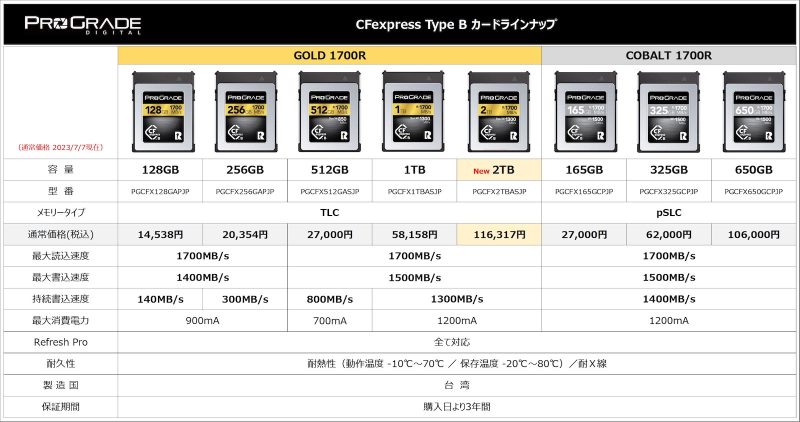Click the 通常価格 2023/7/7現在 note

click(x=61, y=147)
